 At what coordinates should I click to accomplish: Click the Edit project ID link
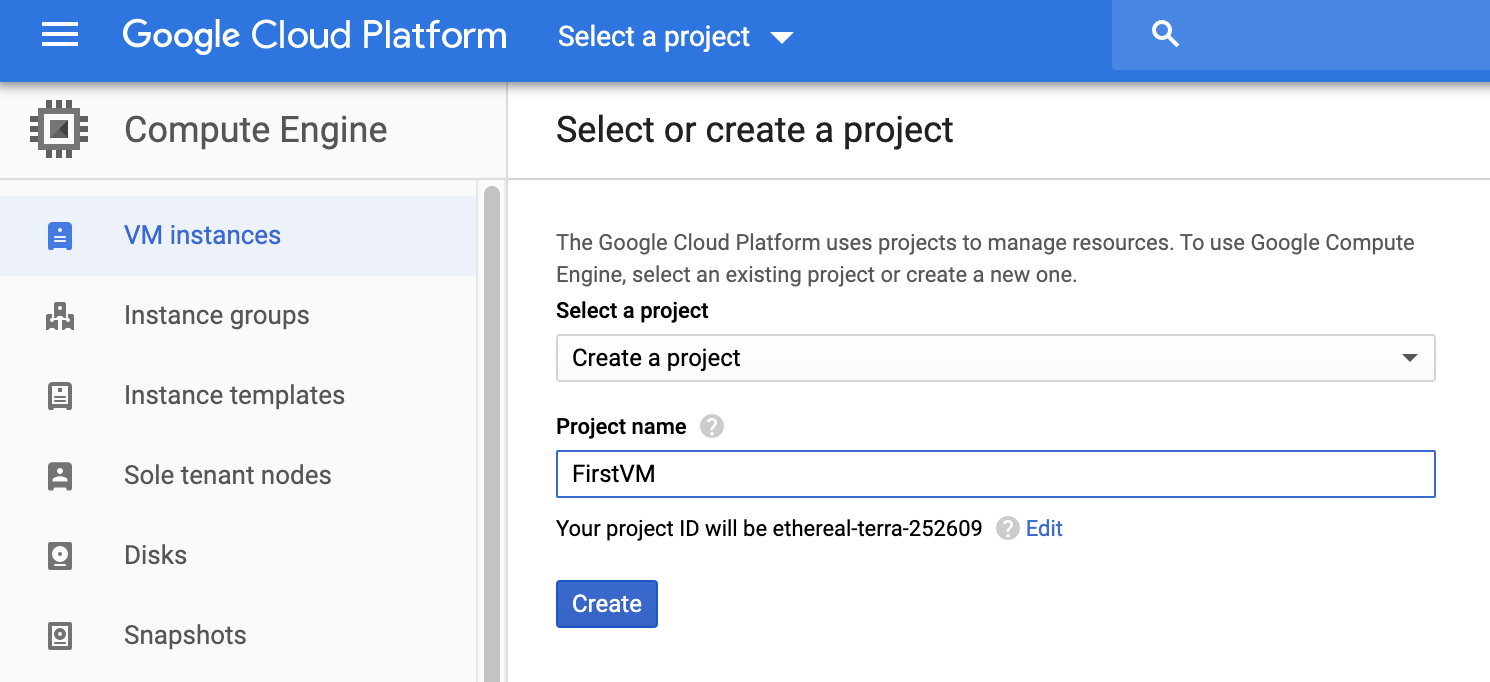(x=1044, y=528)
